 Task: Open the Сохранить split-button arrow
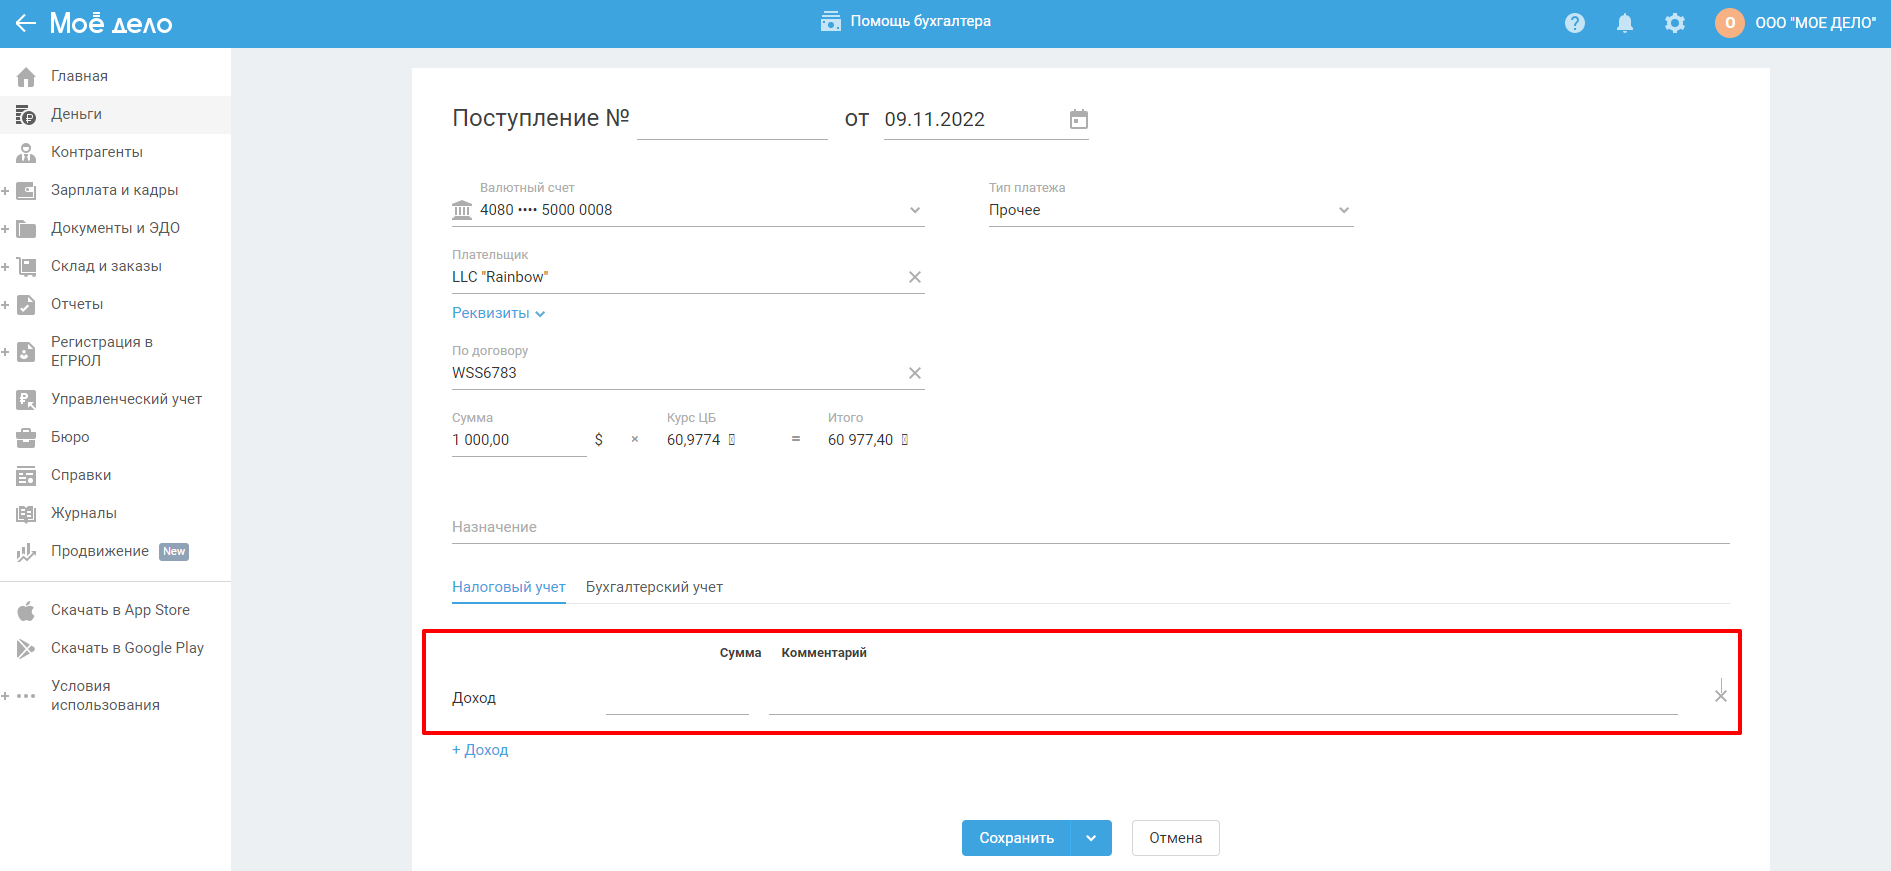[x=1091, y=838]
